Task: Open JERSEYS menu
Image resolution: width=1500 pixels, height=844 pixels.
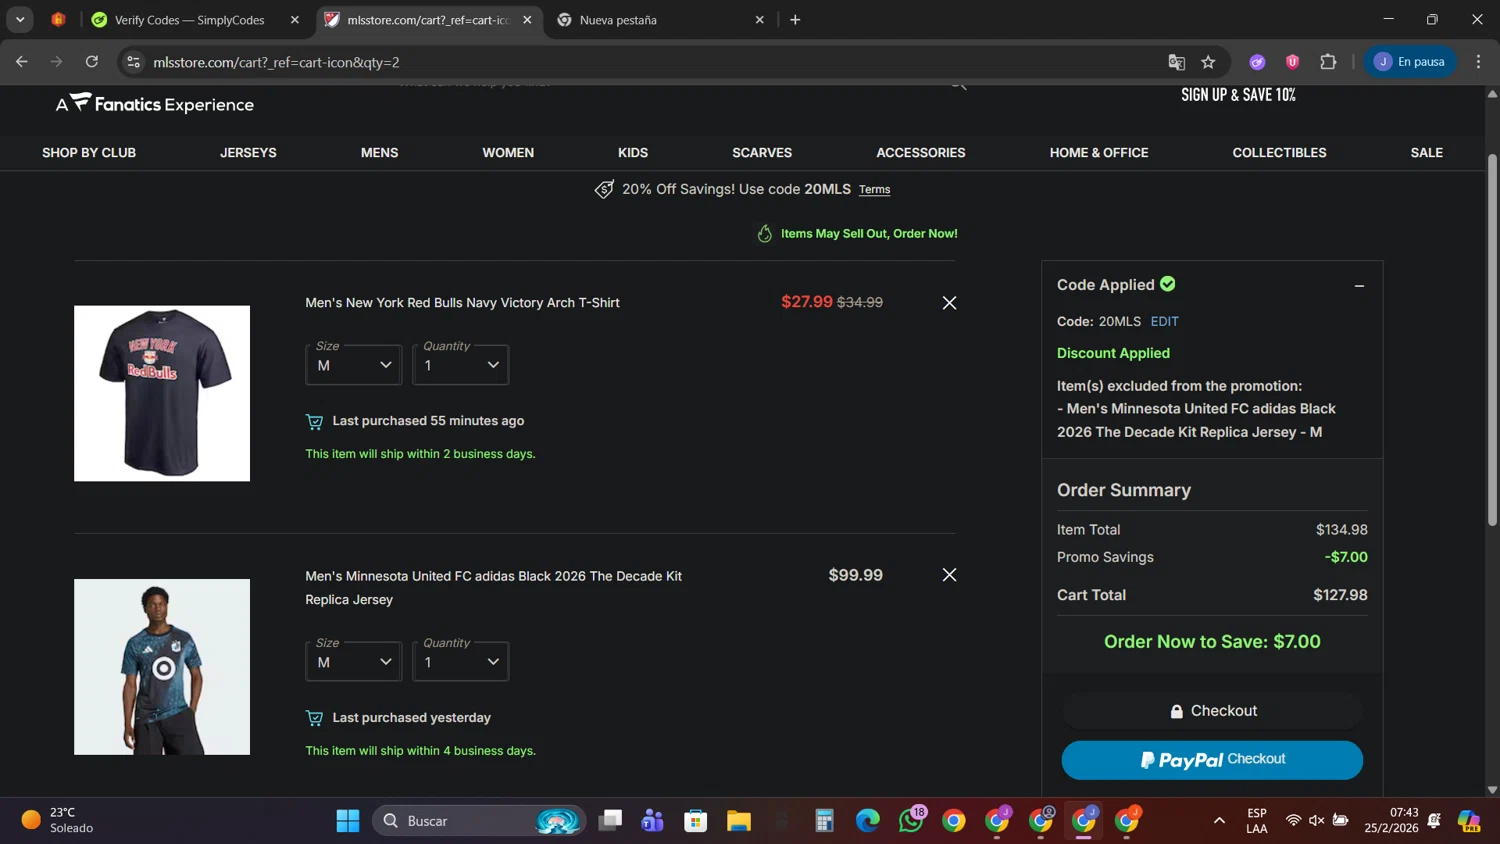Action: [x=248, y=153]
